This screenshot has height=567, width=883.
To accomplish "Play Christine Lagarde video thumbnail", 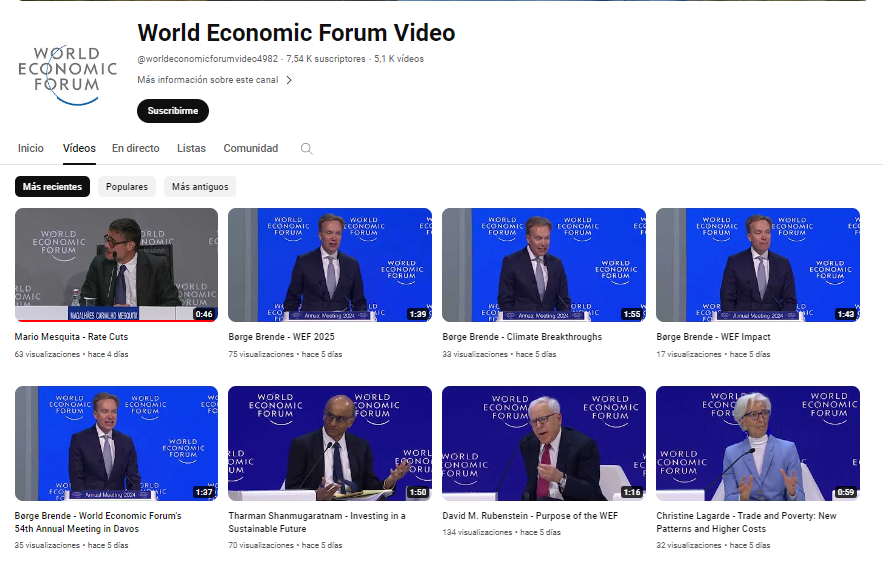I will (758, 443).
